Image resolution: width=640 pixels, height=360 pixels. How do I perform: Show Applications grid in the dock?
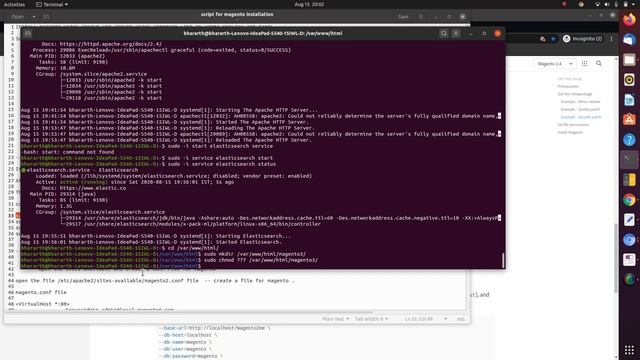(x=629, y=350)
